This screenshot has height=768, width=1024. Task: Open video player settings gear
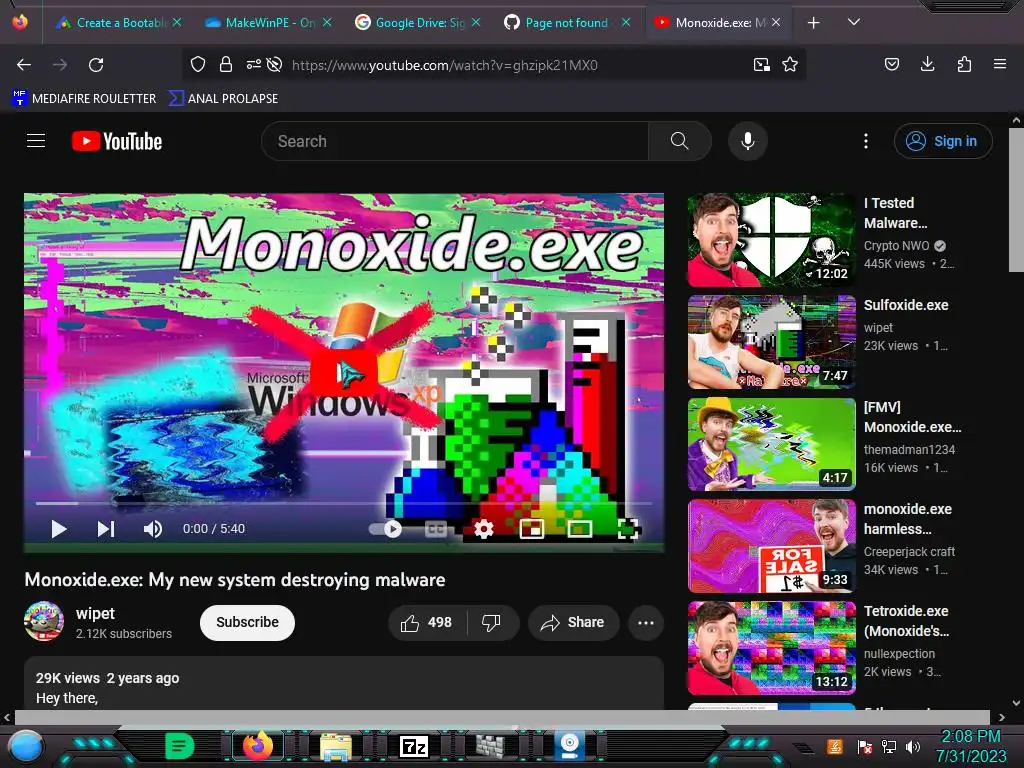click(483, 529)
